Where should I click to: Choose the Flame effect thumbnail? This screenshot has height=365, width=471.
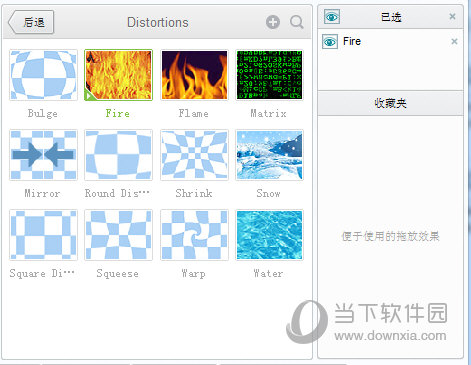pos(194,75)
